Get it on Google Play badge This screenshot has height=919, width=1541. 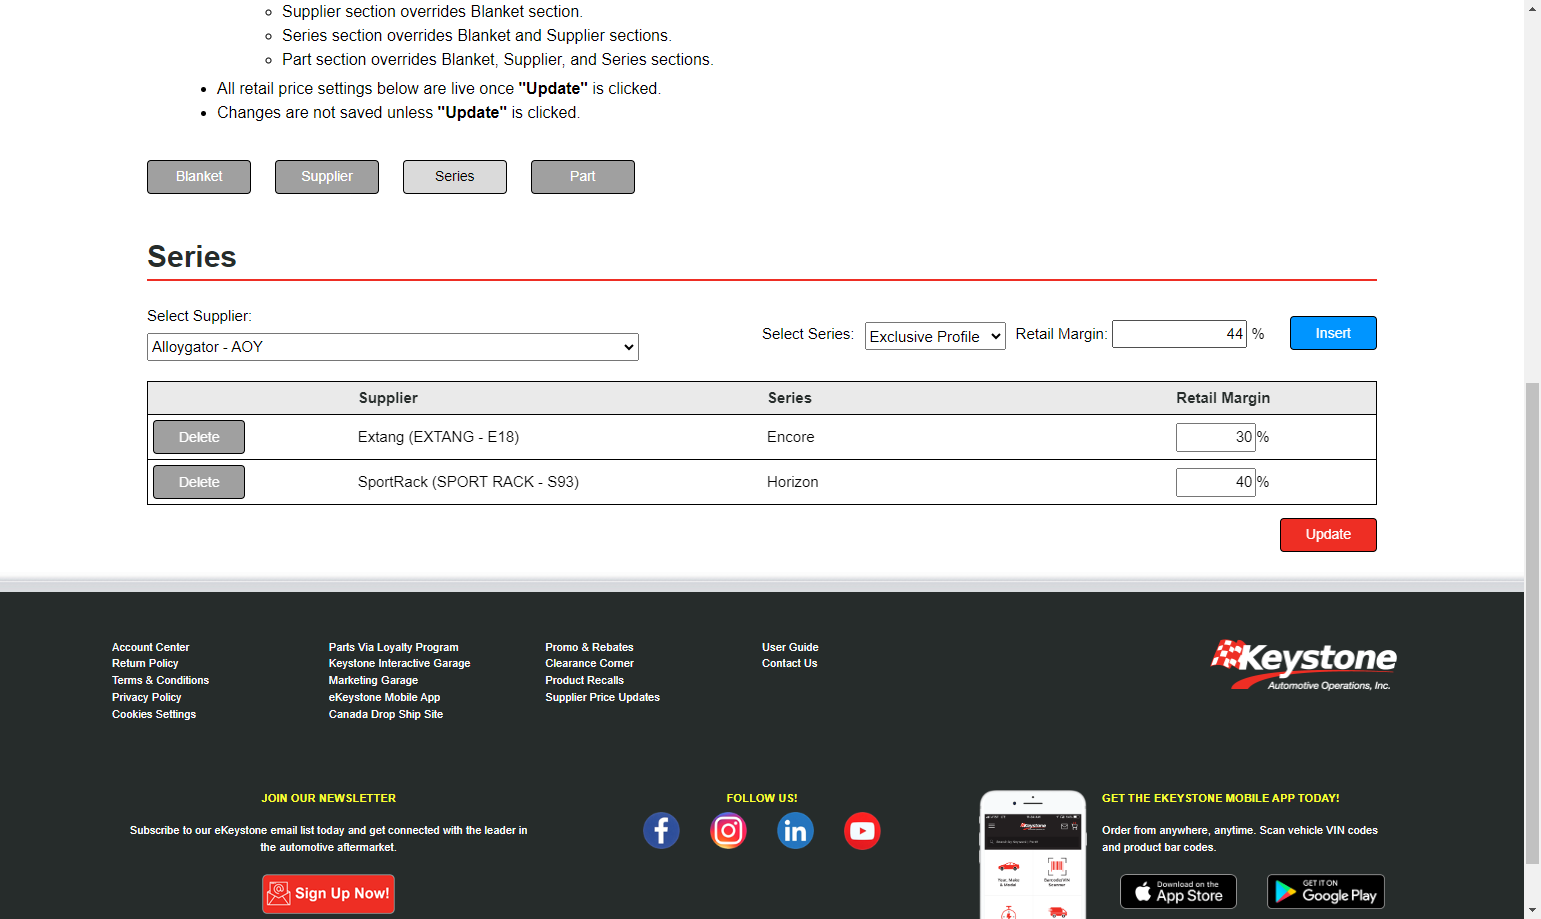point(1325,891)
